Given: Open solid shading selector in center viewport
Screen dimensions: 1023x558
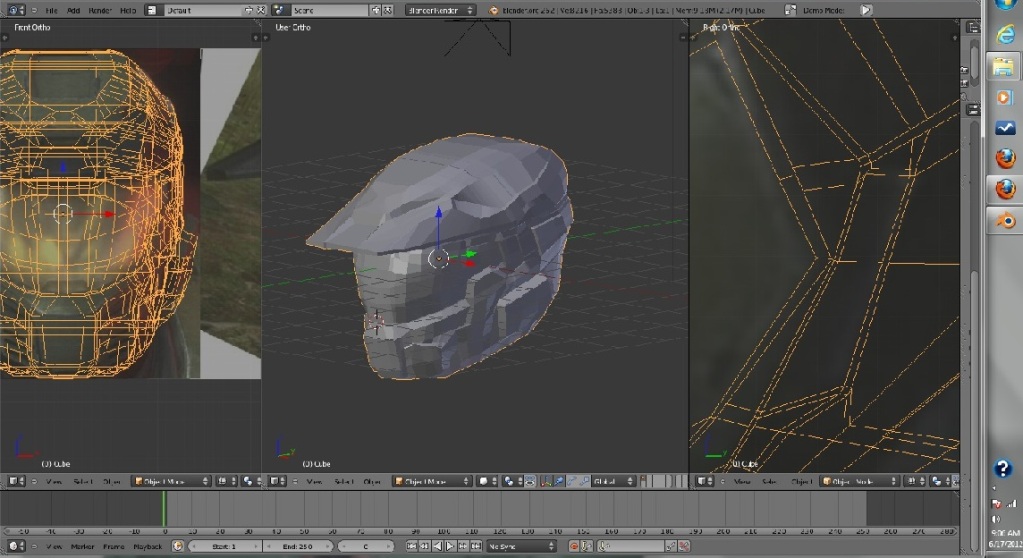Looking at the screenshot, I should pos(488,482).
